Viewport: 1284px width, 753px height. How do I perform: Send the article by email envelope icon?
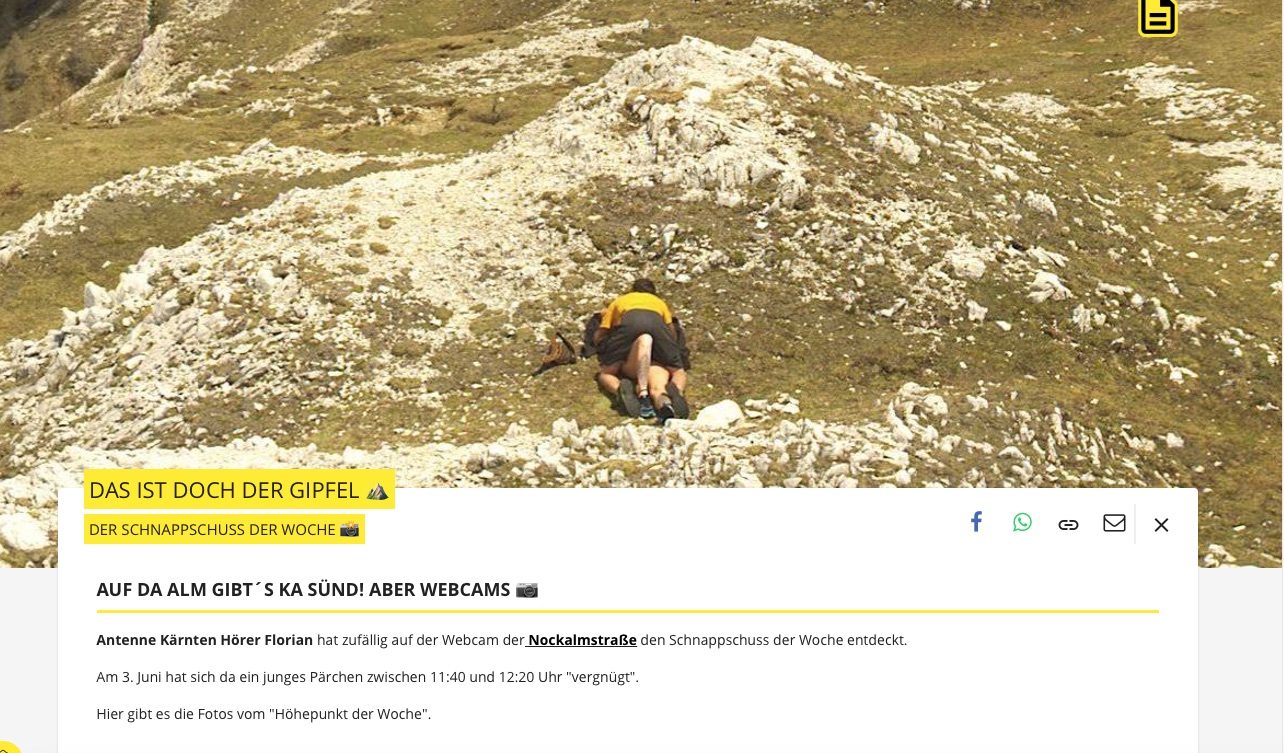coord(1114,522)
